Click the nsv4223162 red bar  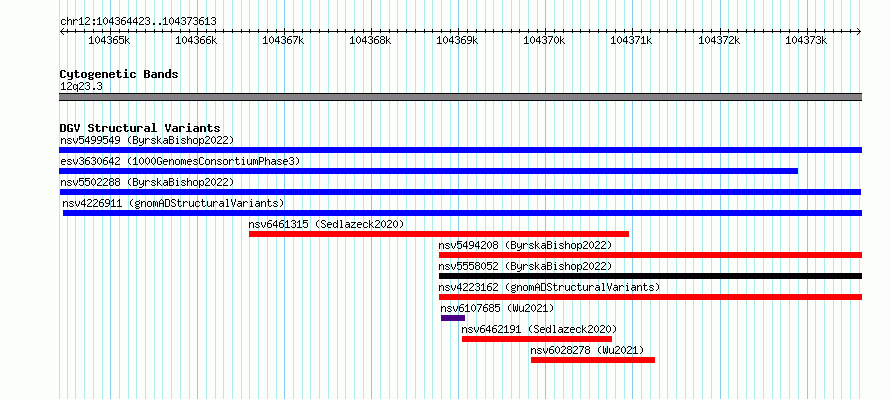click(650, 297)
